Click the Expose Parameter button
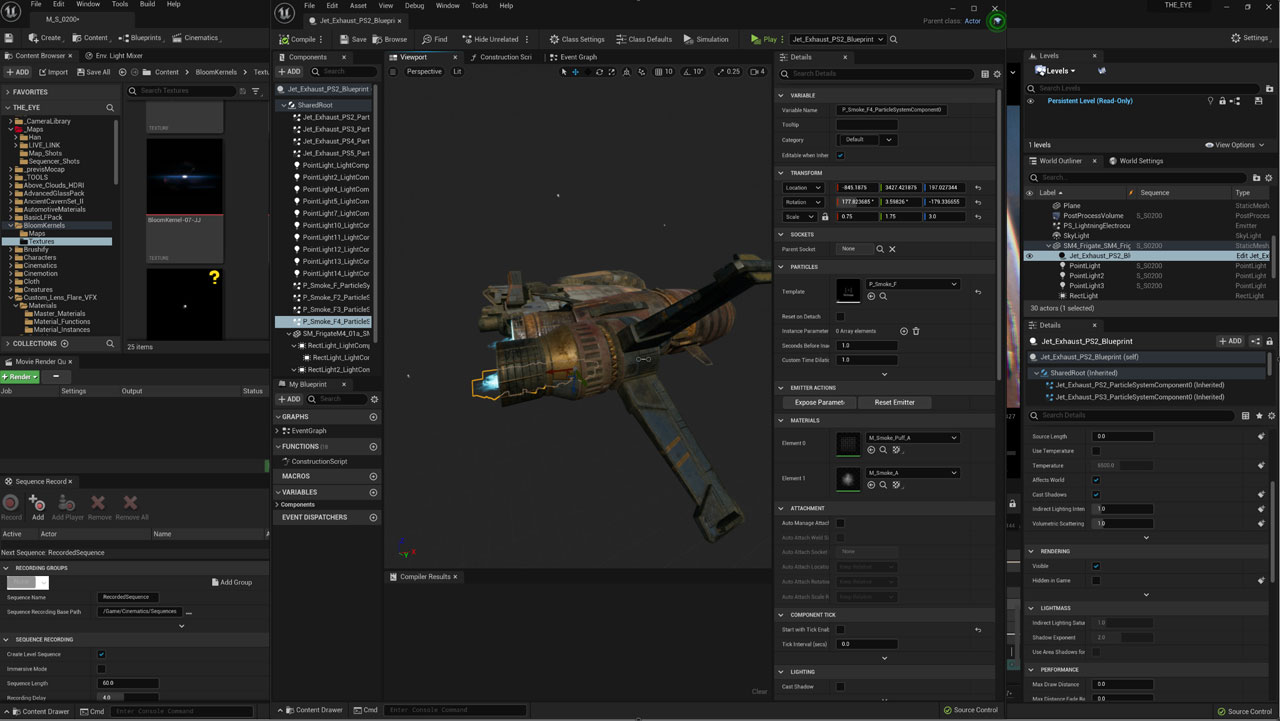 click(819, 402)
